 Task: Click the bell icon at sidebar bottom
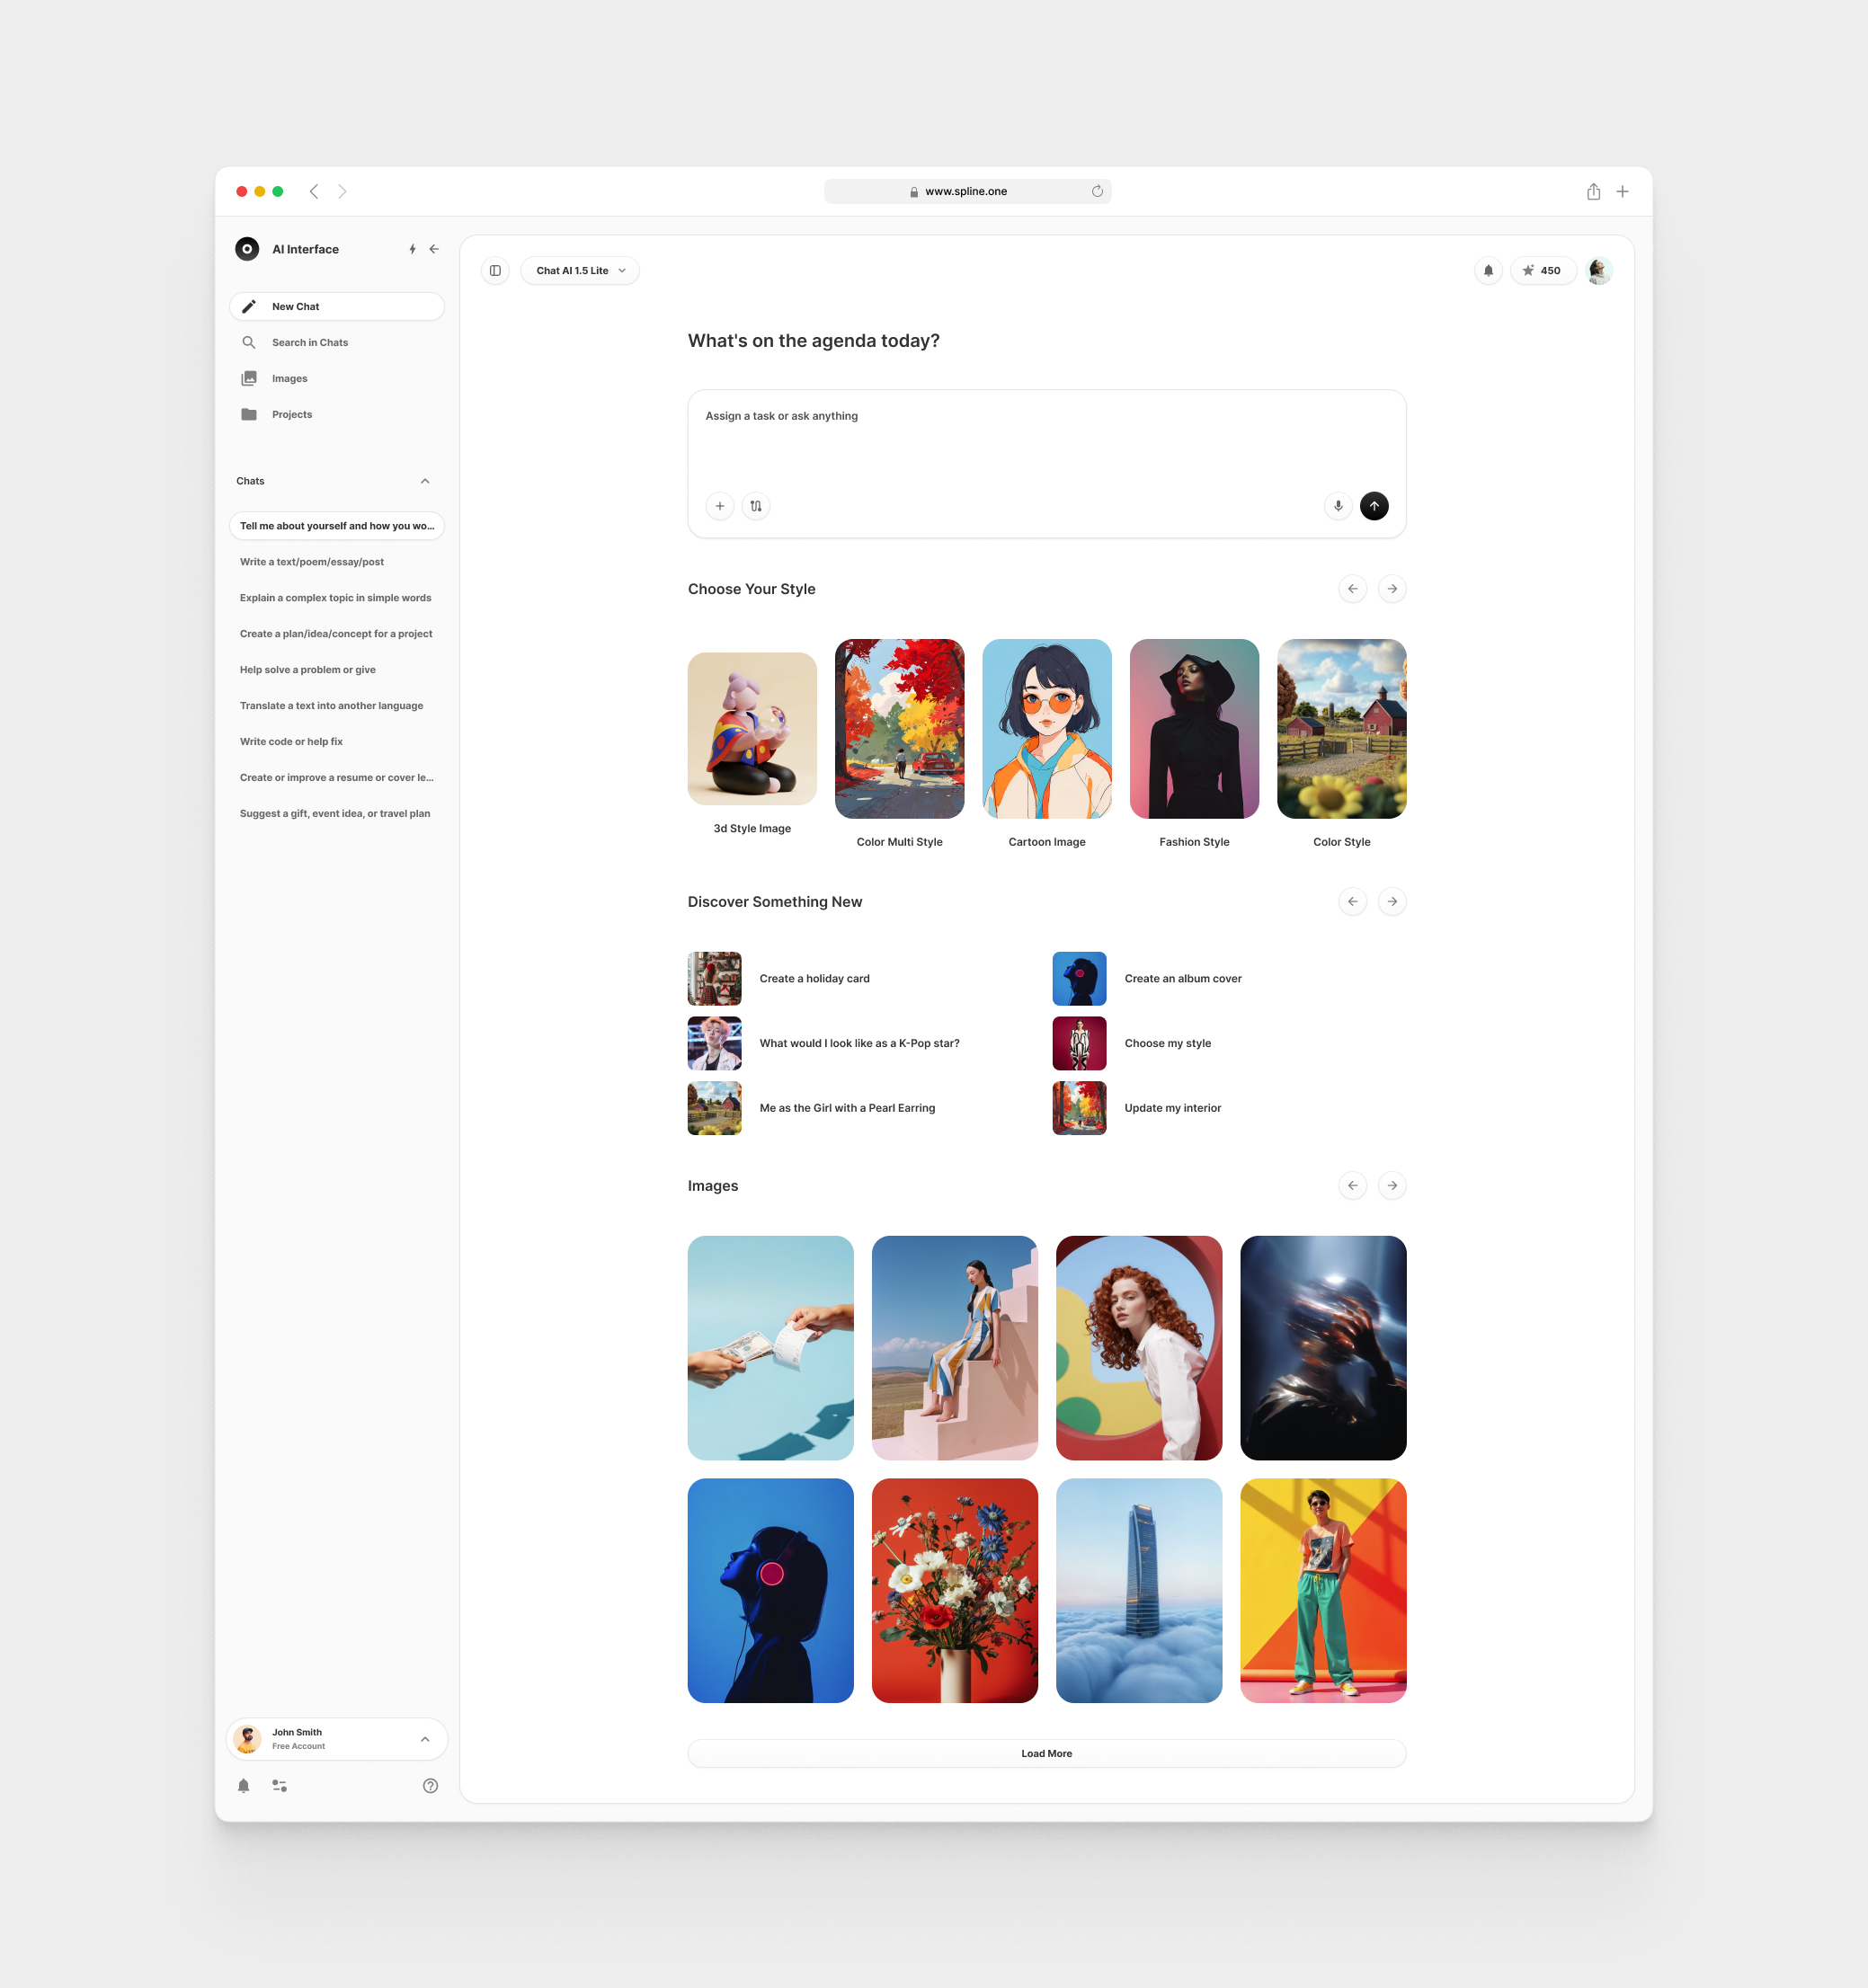point(244,1786)
